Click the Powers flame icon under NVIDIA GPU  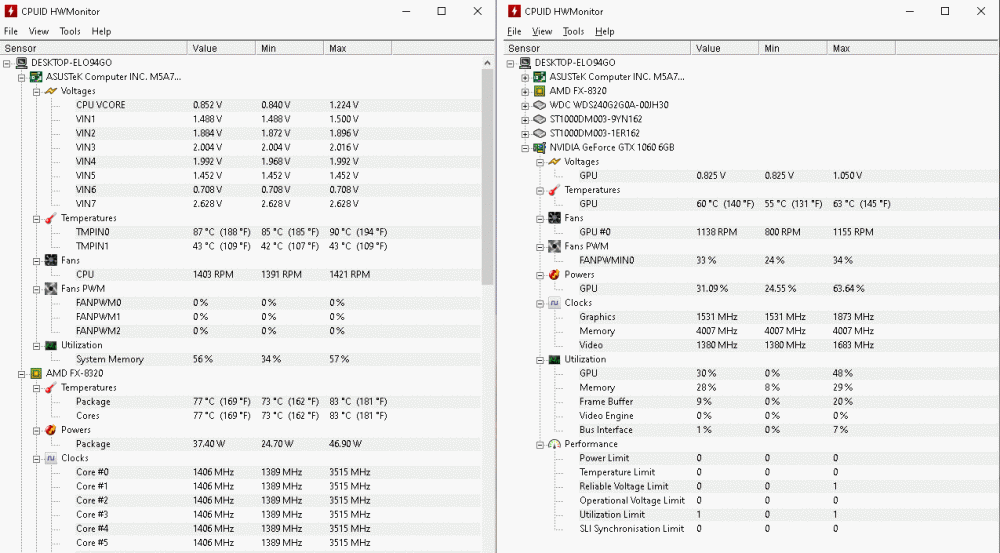553,274
